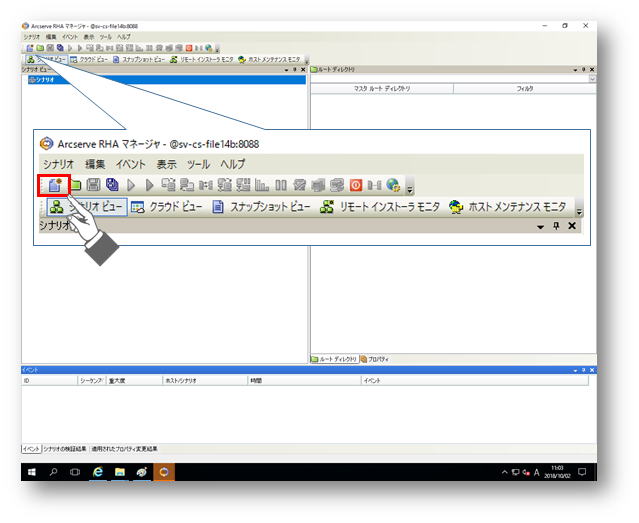Image resolution: width=639 pixels, height=523 pixels.
Task: Open scenario view panel dropdown arrow in main window
Action: pos(286,70)
